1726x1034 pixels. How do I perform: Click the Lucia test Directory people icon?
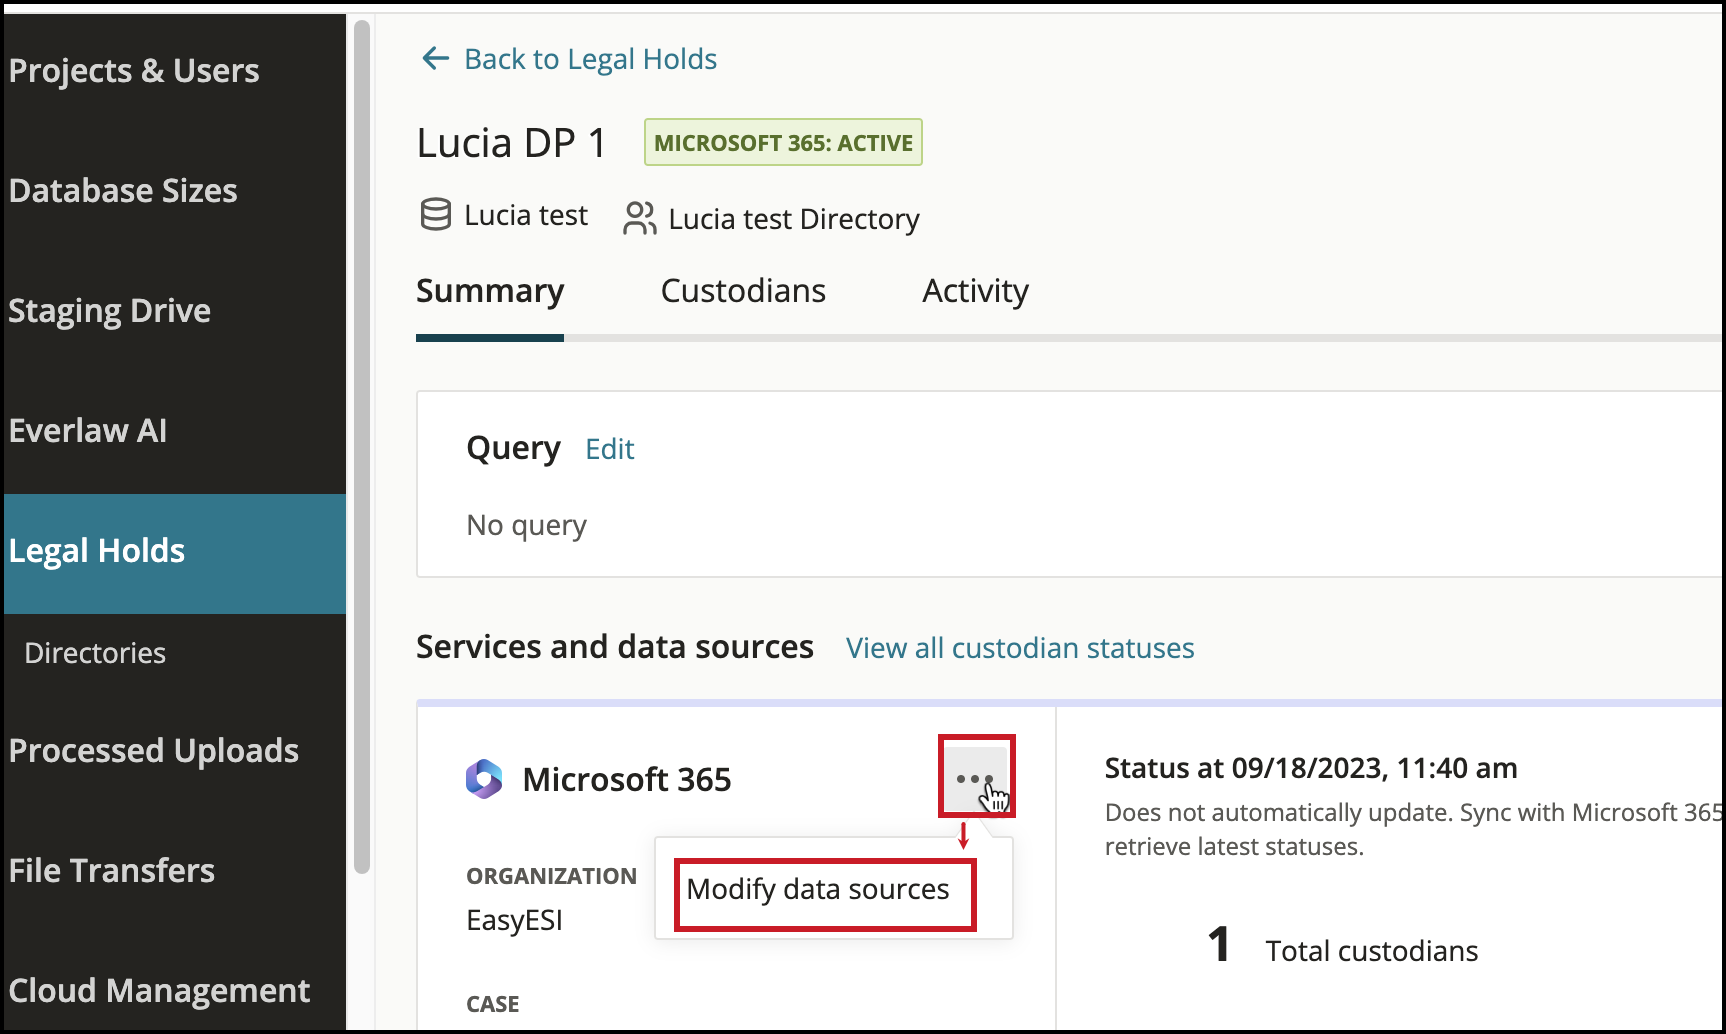pyautogui.click(x=640, y=218)
